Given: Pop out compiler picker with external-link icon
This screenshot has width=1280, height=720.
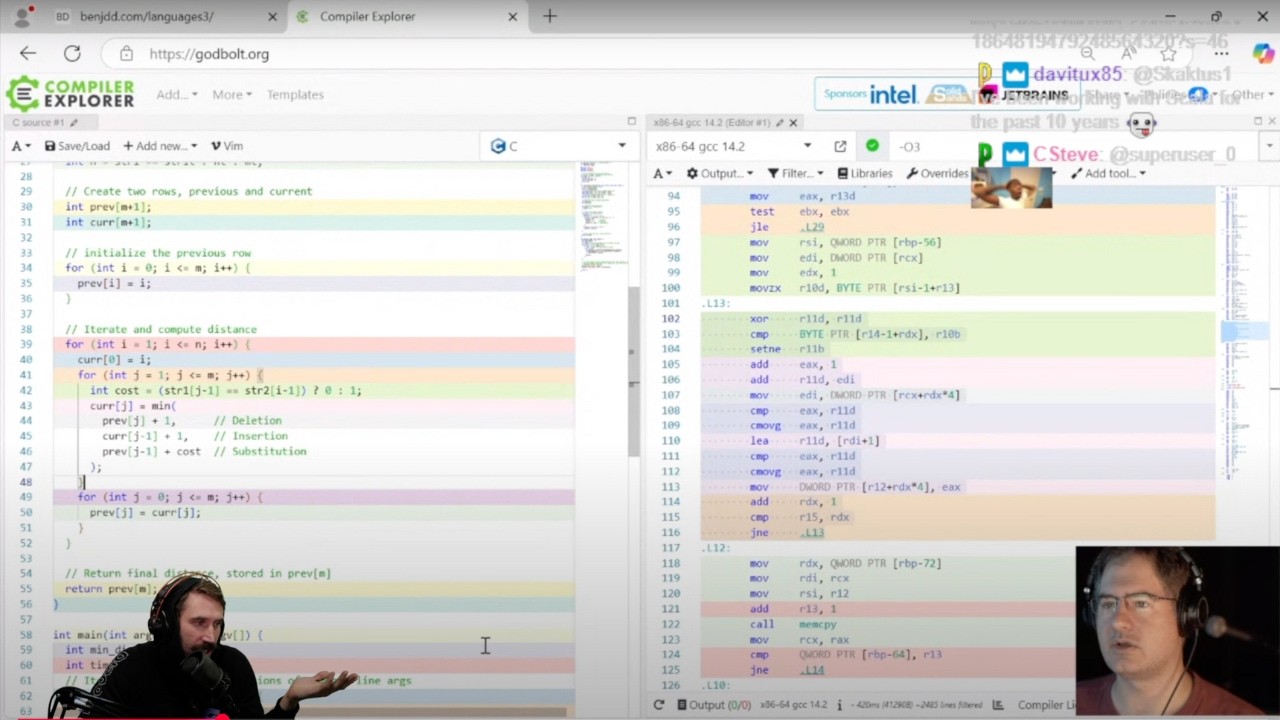Looking at the screenshot, I should 840,146.
